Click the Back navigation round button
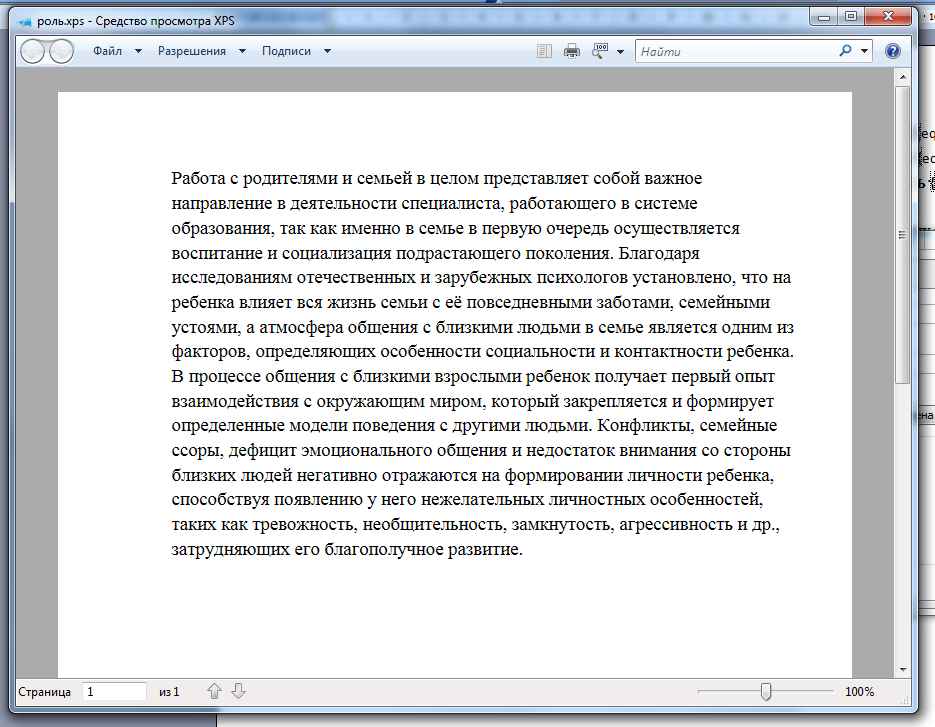Image resolution: width=935 pixels, height=727 pixels. coord(33,51)
